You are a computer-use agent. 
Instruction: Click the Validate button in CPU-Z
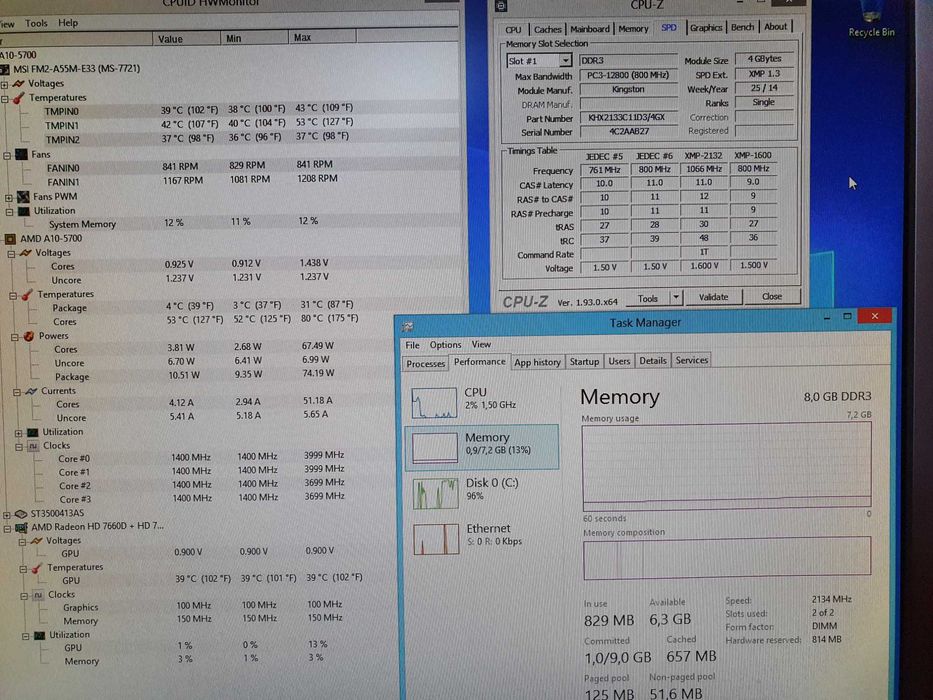coord(713,296)
